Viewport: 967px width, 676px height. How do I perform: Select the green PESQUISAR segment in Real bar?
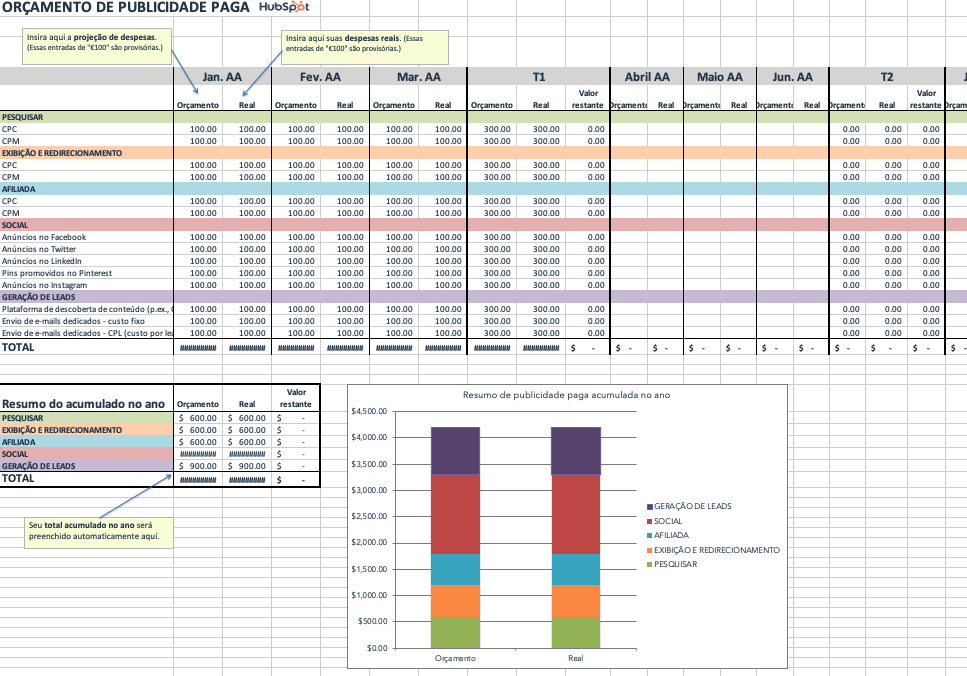click(576, 632)
